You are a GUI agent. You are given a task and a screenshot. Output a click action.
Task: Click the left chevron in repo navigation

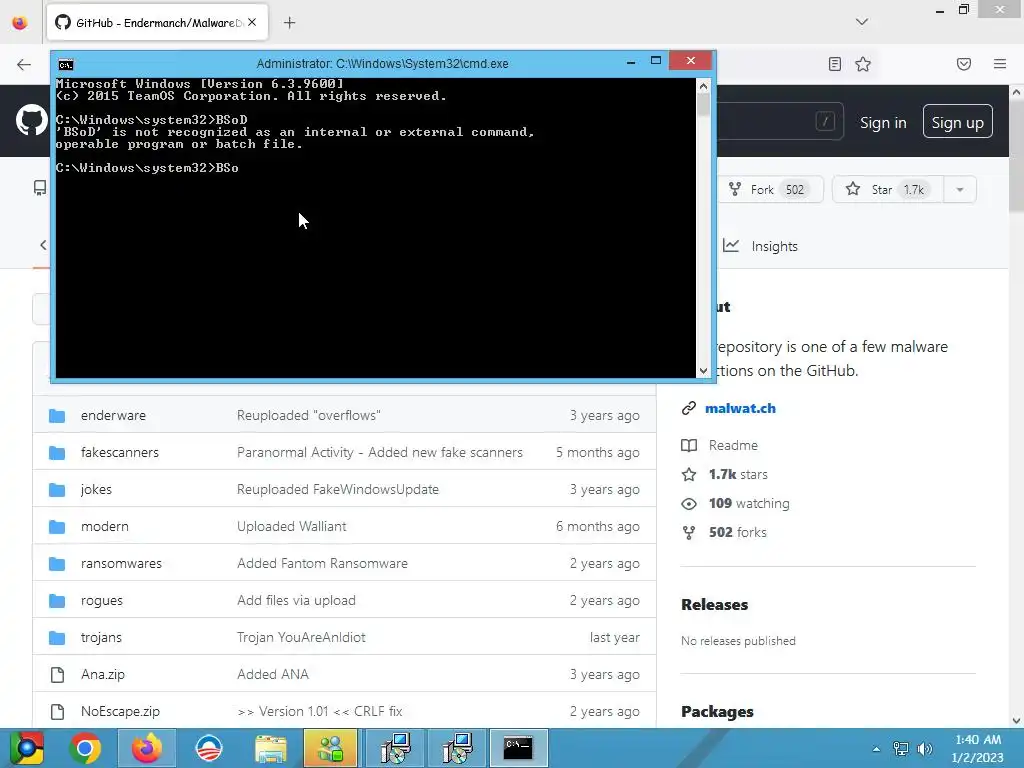pyautogui.click(x=43, y=245)
